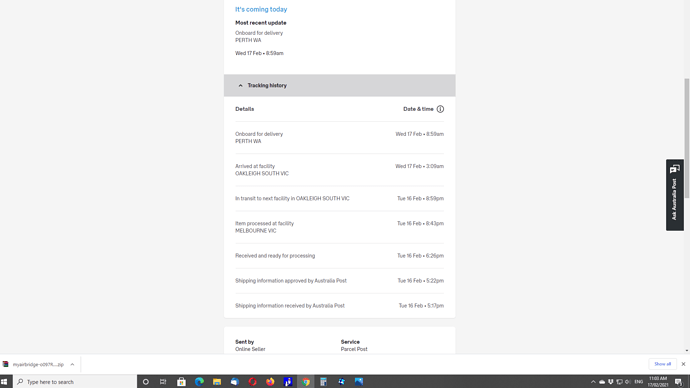Screen dimensions: 690x388
Task: Select 'In transit to next facility' row text
Action: [x=292, y=198]
